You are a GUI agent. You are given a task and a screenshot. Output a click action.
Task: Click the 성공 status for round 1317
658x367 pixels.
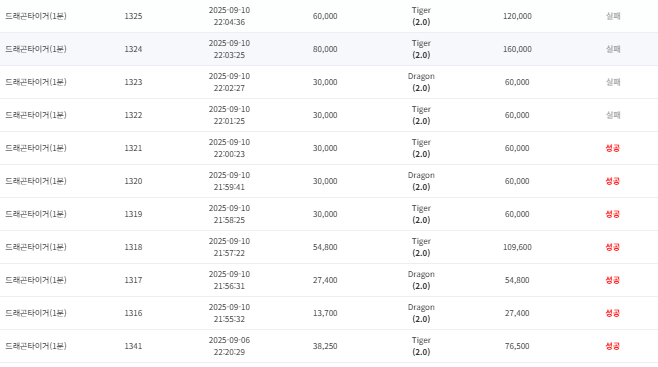click(x=613, y=280)
